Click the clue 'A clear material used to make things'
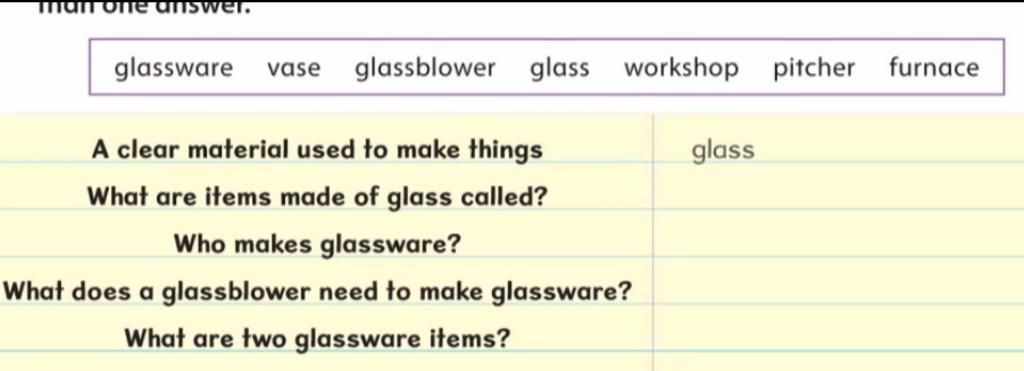 tap(317, 150)
